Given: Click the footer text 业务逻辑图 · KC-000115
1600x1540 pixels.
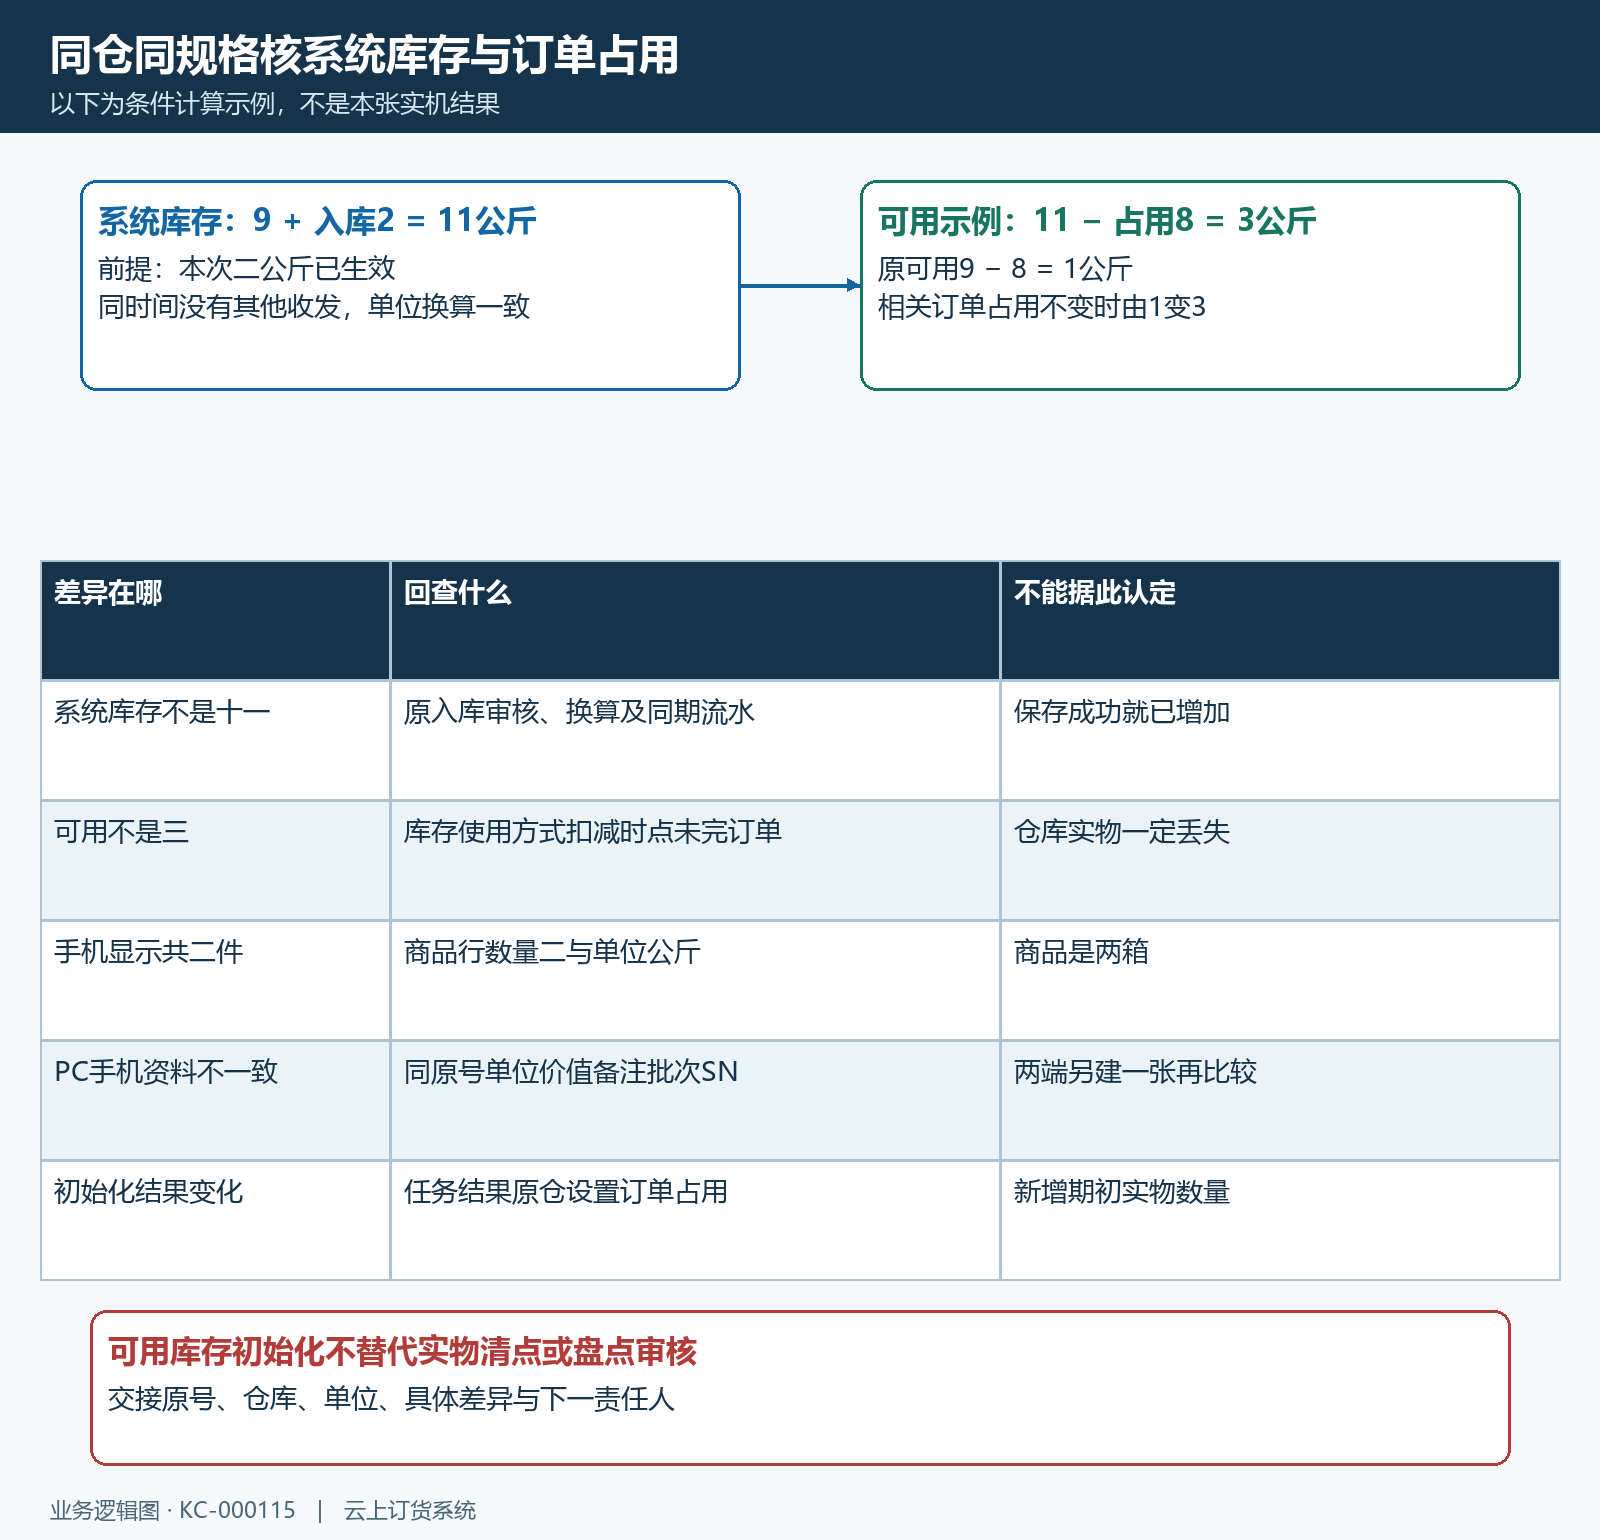Looking at the screenshot, I should pos(173,1510).
